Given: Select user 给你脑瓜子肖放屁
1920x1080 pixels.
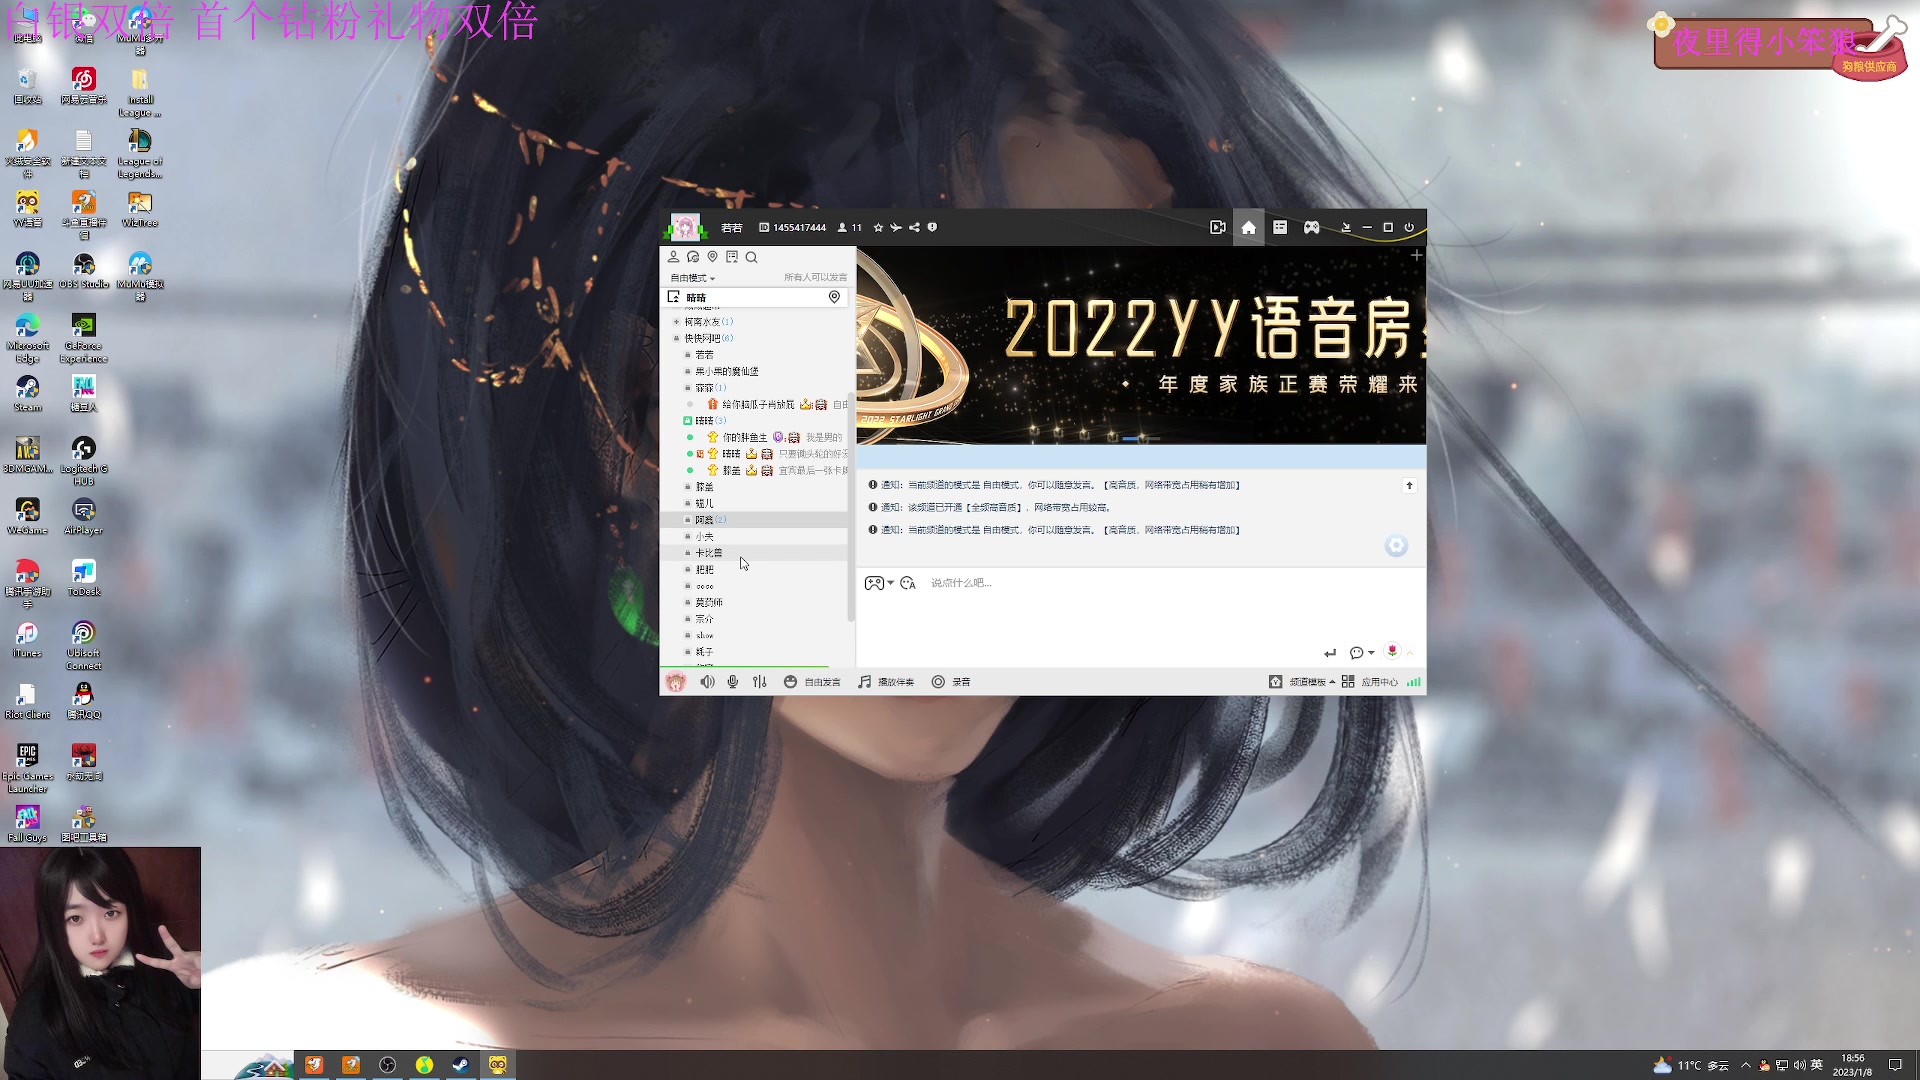Looking at the screenshot, I should 758,405.
